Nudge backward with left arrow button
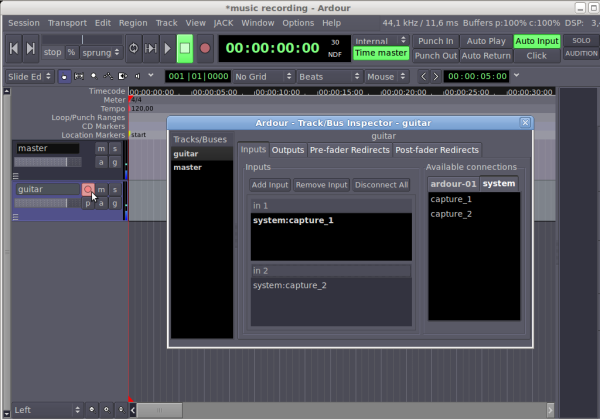Image resolution: width=600 pixels, height=420 pixels. pyautogui.click(x=423, y=77)
